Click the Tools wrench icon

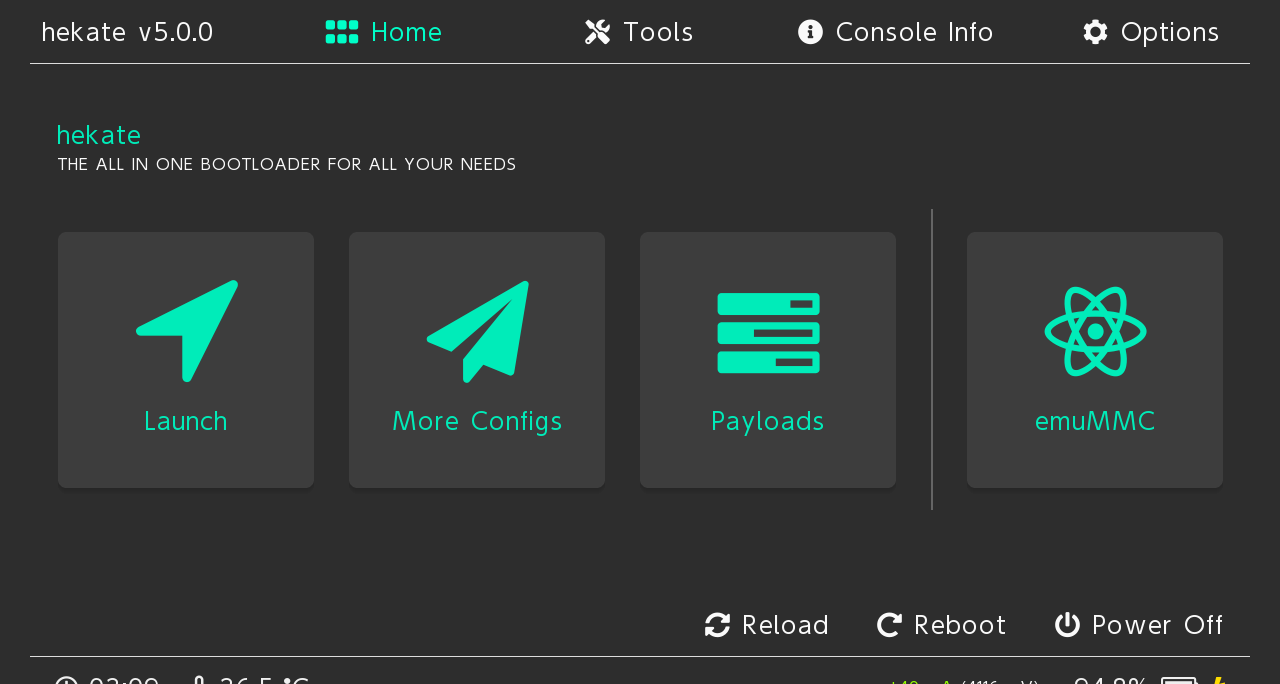[x=598, y=32]
